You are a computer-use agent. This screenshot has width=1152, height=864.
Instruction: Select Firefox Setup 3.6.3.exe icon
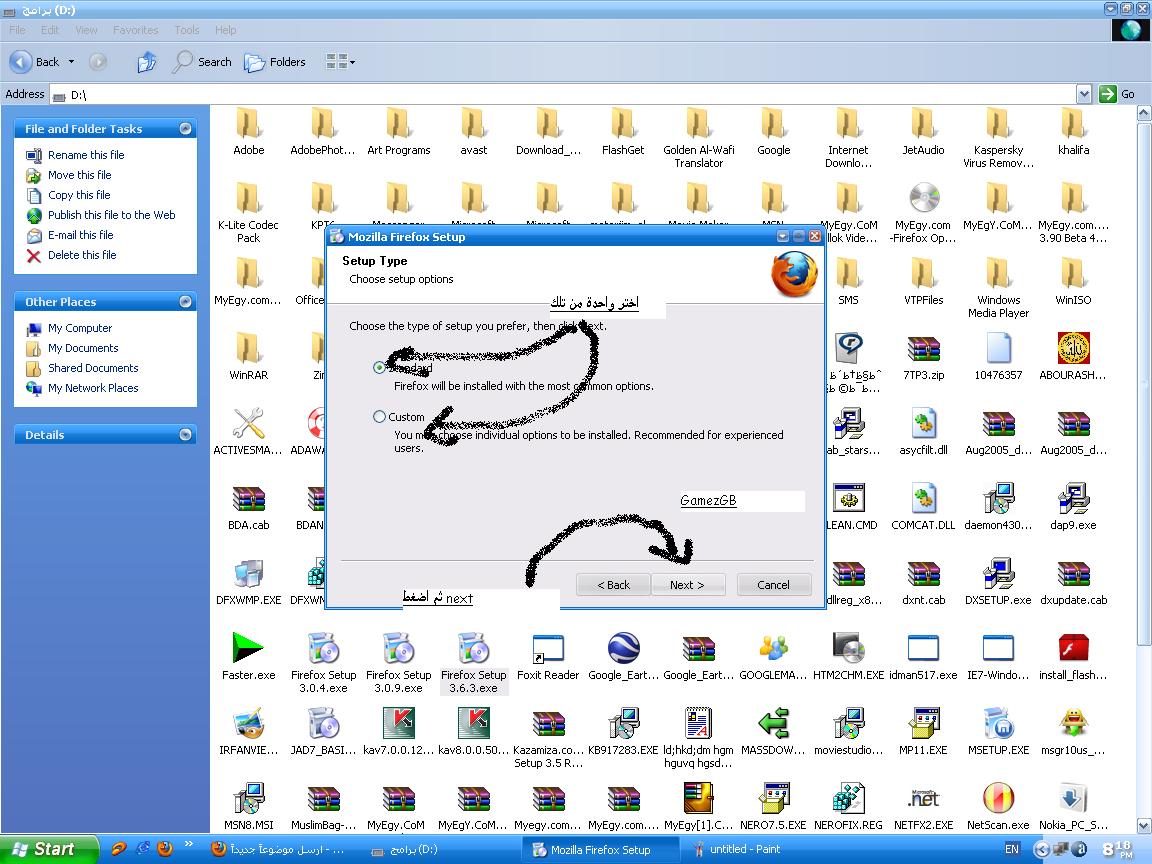click(x=473, y=648)
